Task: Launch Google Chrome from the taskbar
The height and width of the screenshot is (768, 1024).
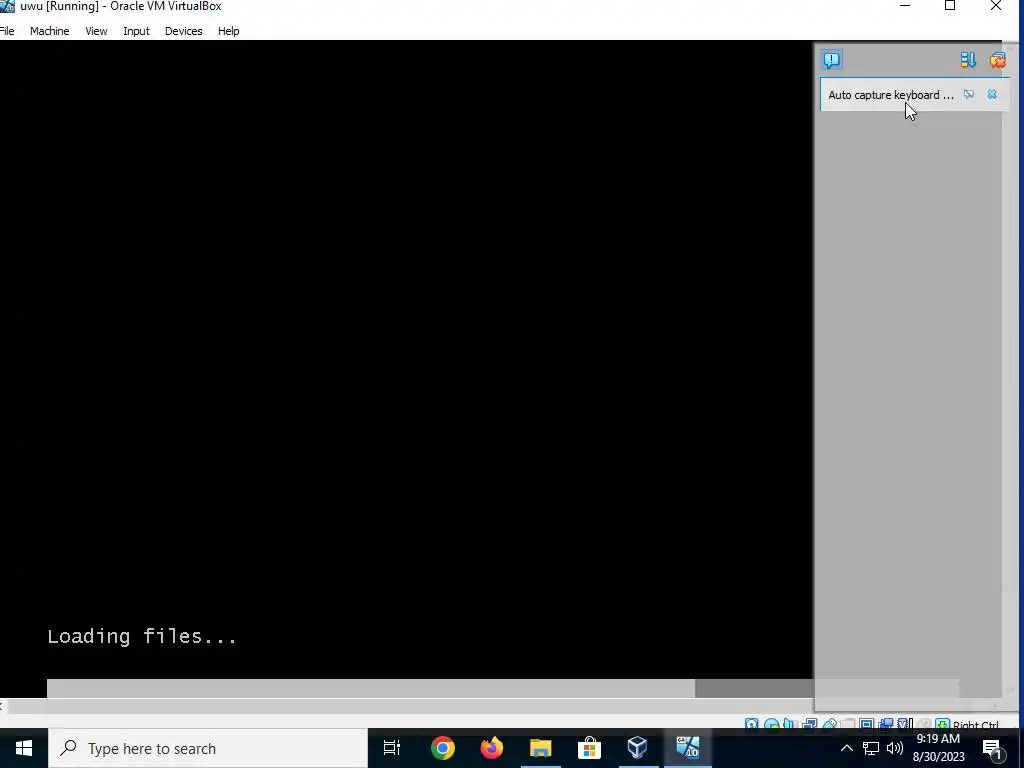Action: [443, 748]
